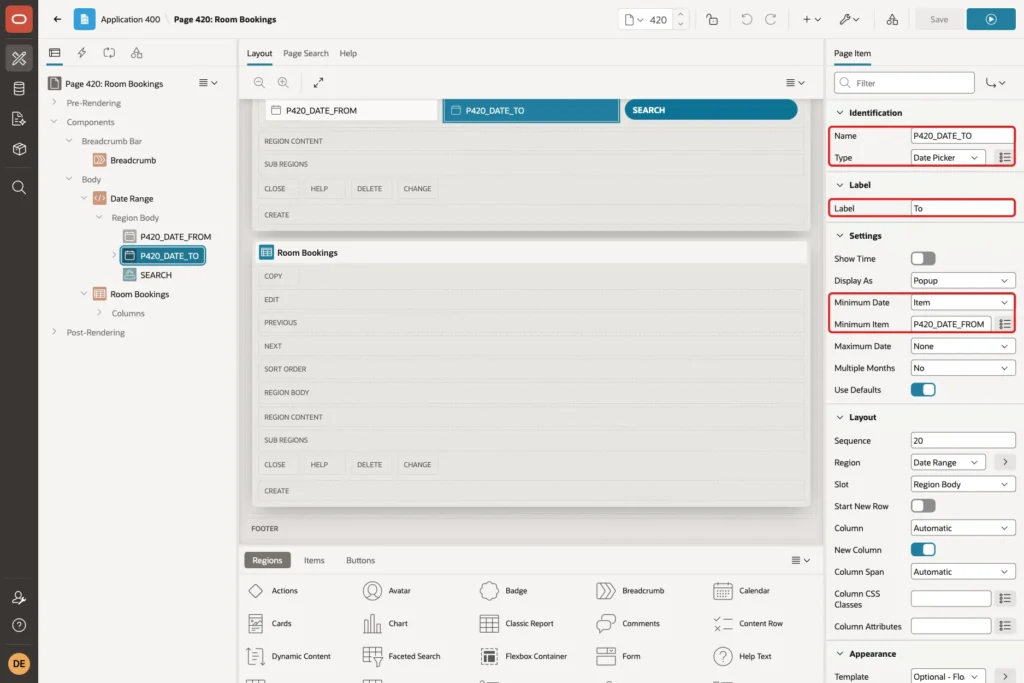Screen dimensions: 1024x683
Task: Open the Minimum Date dropdown
Action: pos(963,302)
